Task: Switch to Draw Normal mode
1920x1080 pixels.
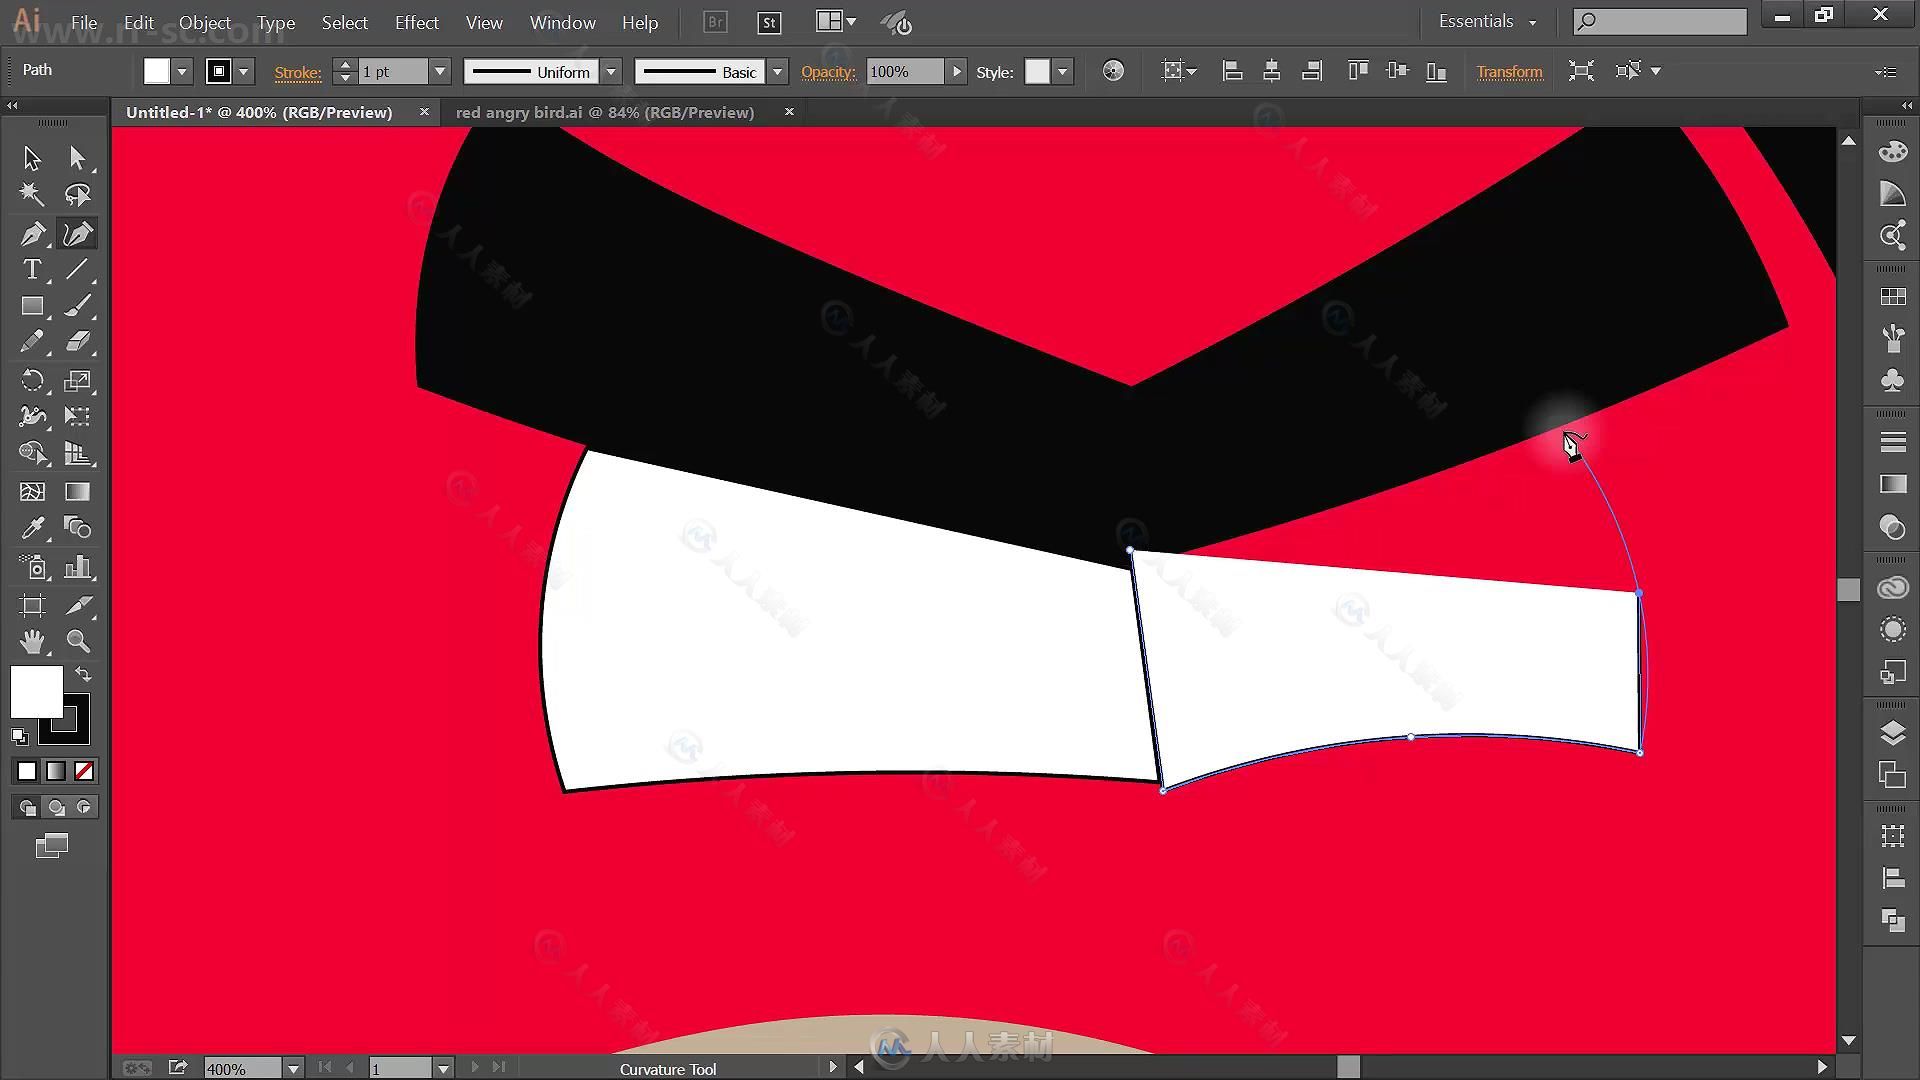Action: tap(27, 807)
